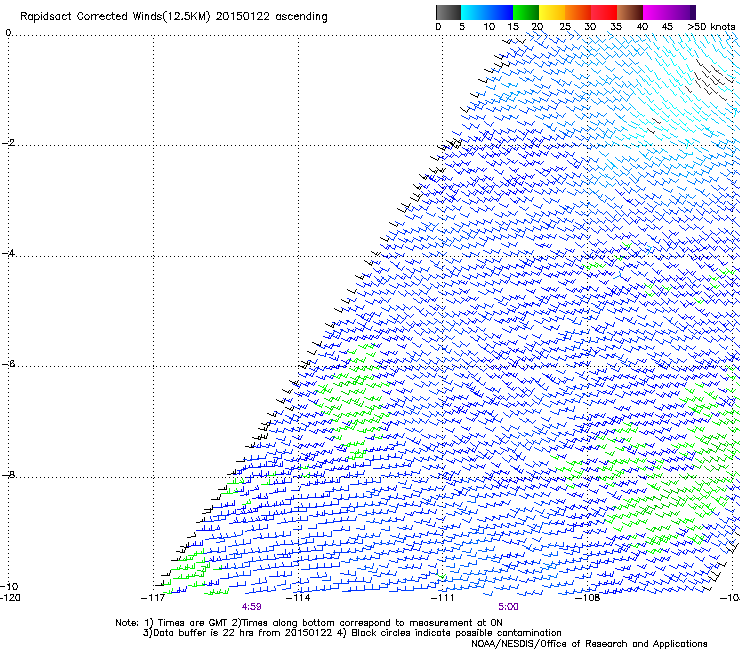Image resolution: width=740 pixels, height=650 pixels.
Task: Click the date text '20150122 ascending'
Action: tap(271, 17)
